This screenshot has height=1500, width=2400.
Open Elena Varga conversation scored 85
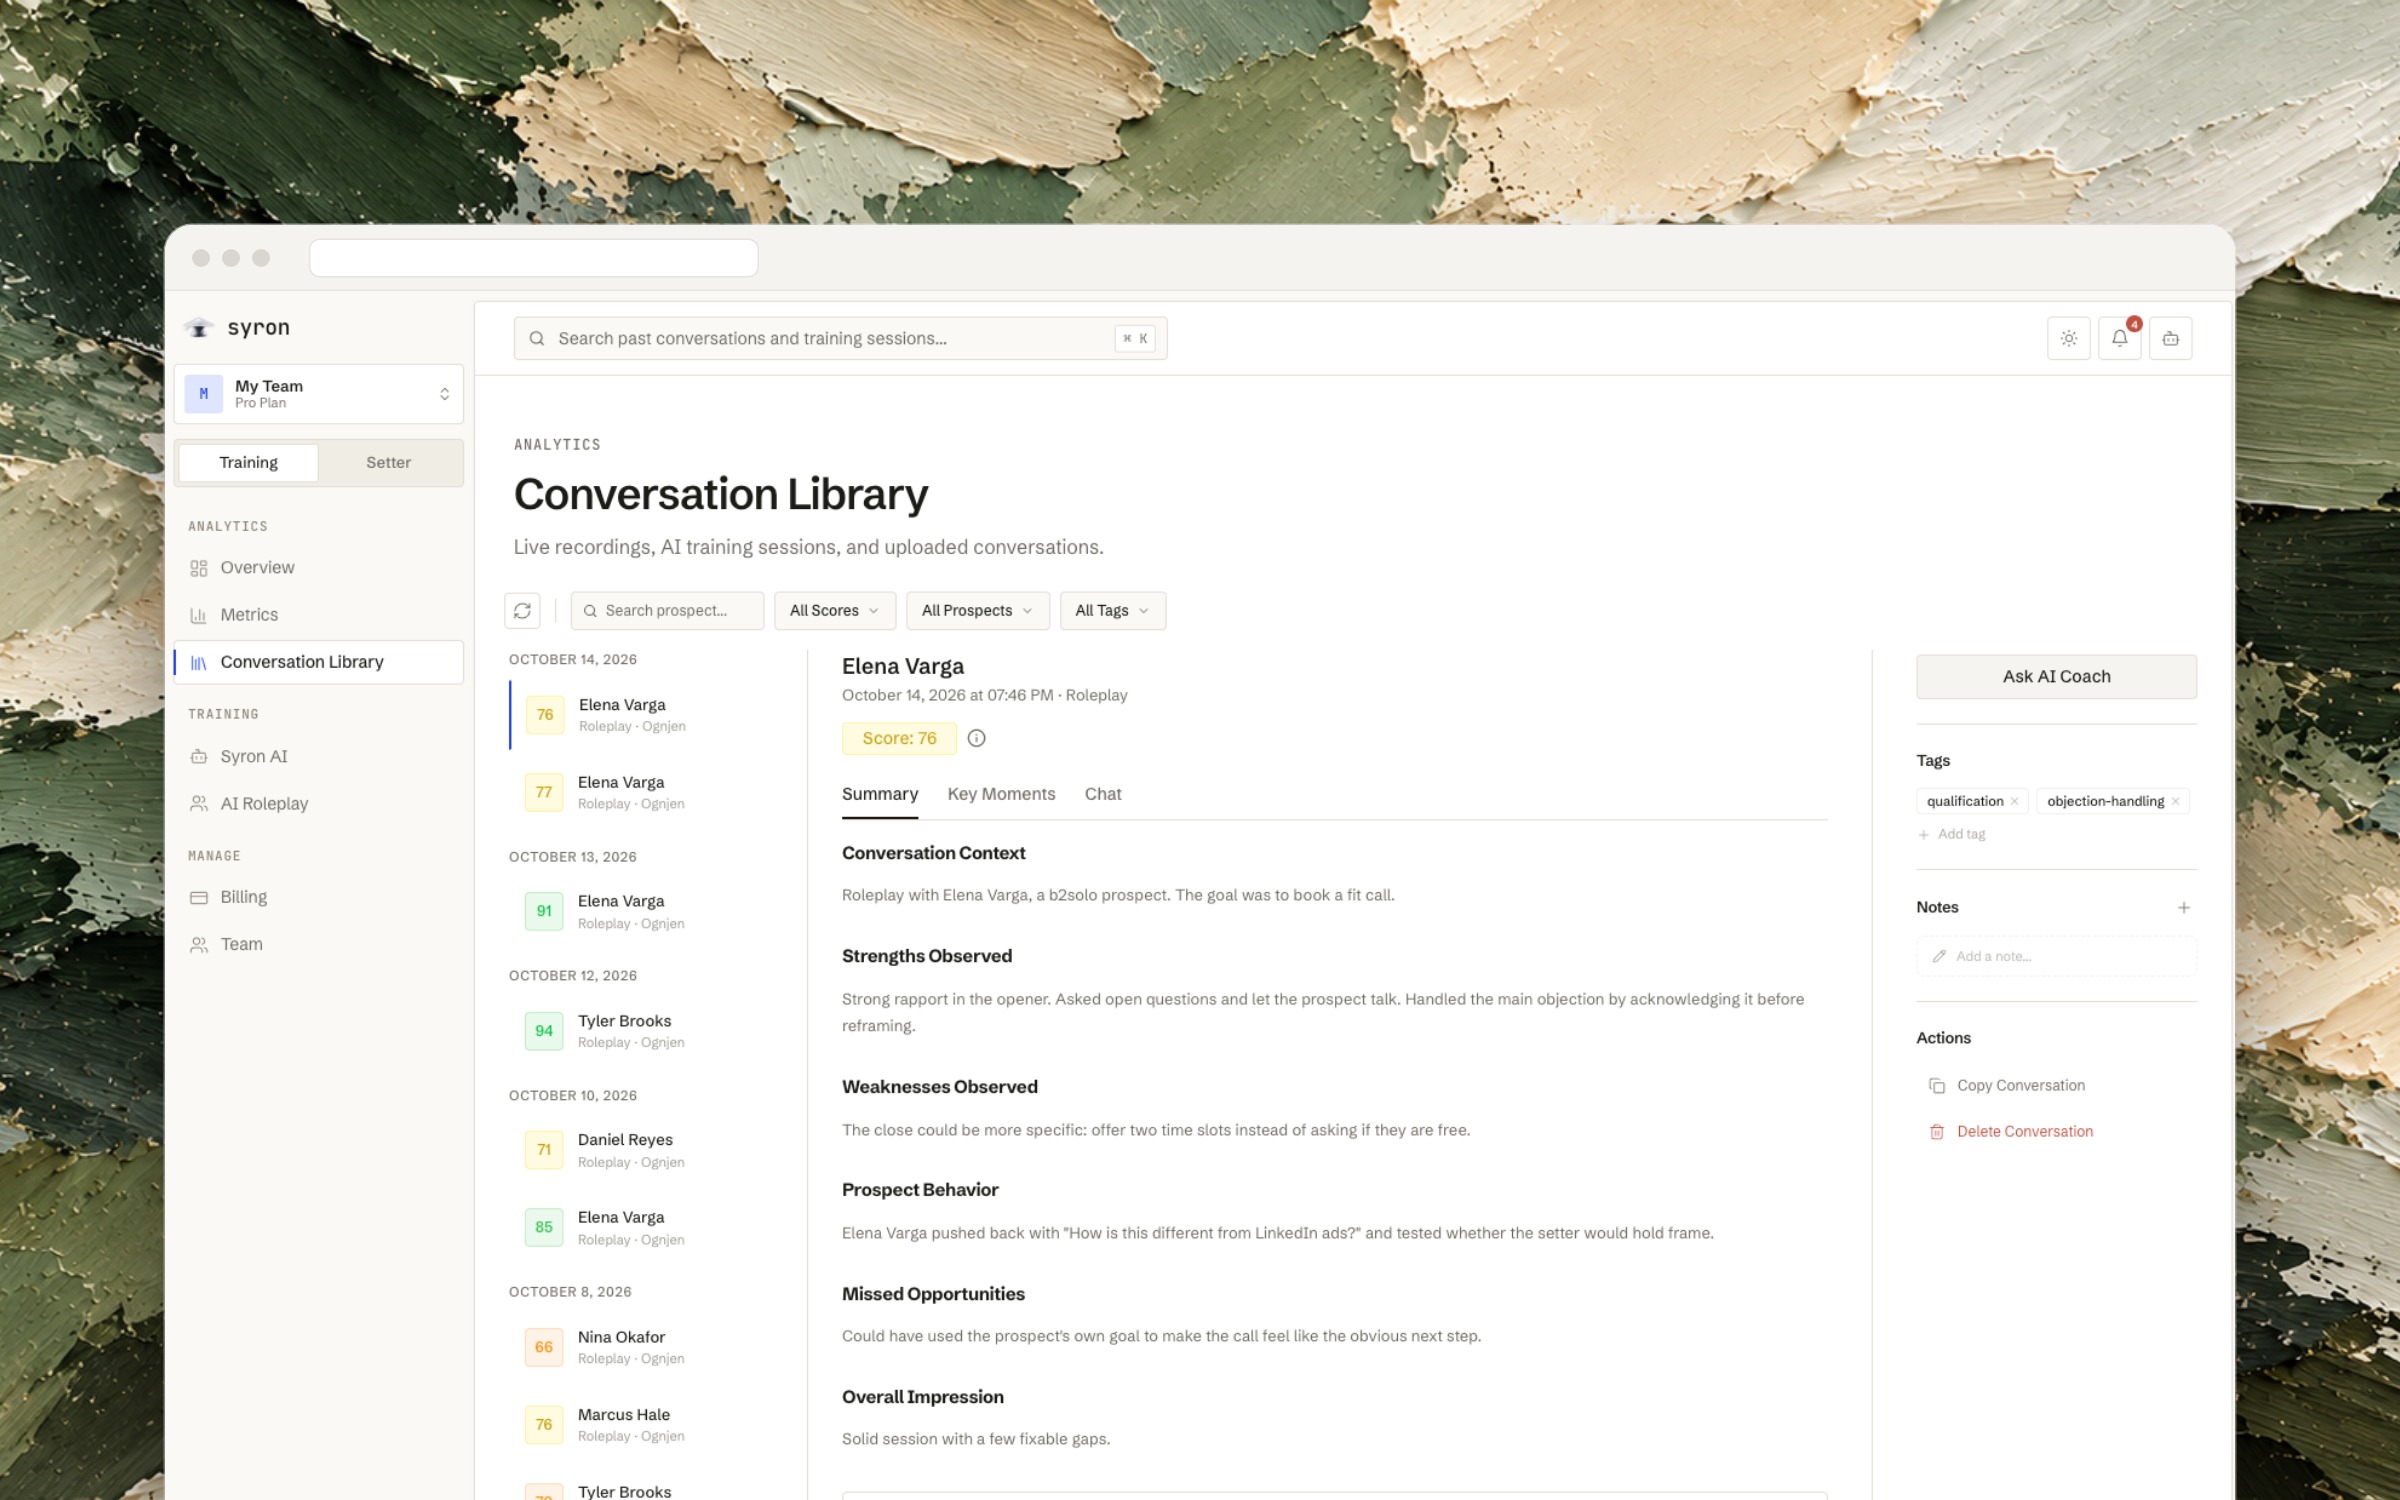[x=652, y=1227]
